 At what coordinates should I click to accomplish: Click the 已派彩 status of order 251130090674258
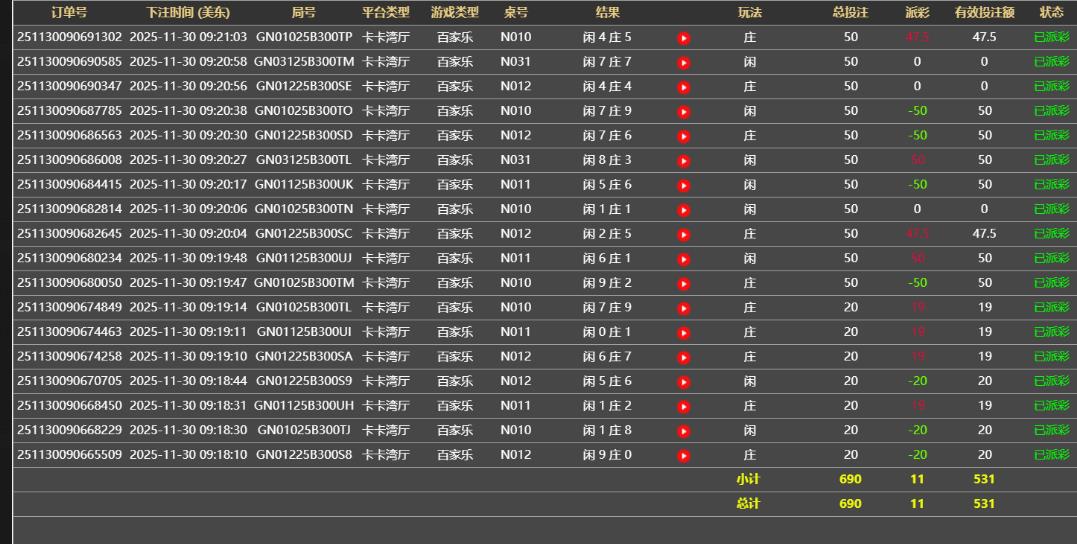(1051, 357)
